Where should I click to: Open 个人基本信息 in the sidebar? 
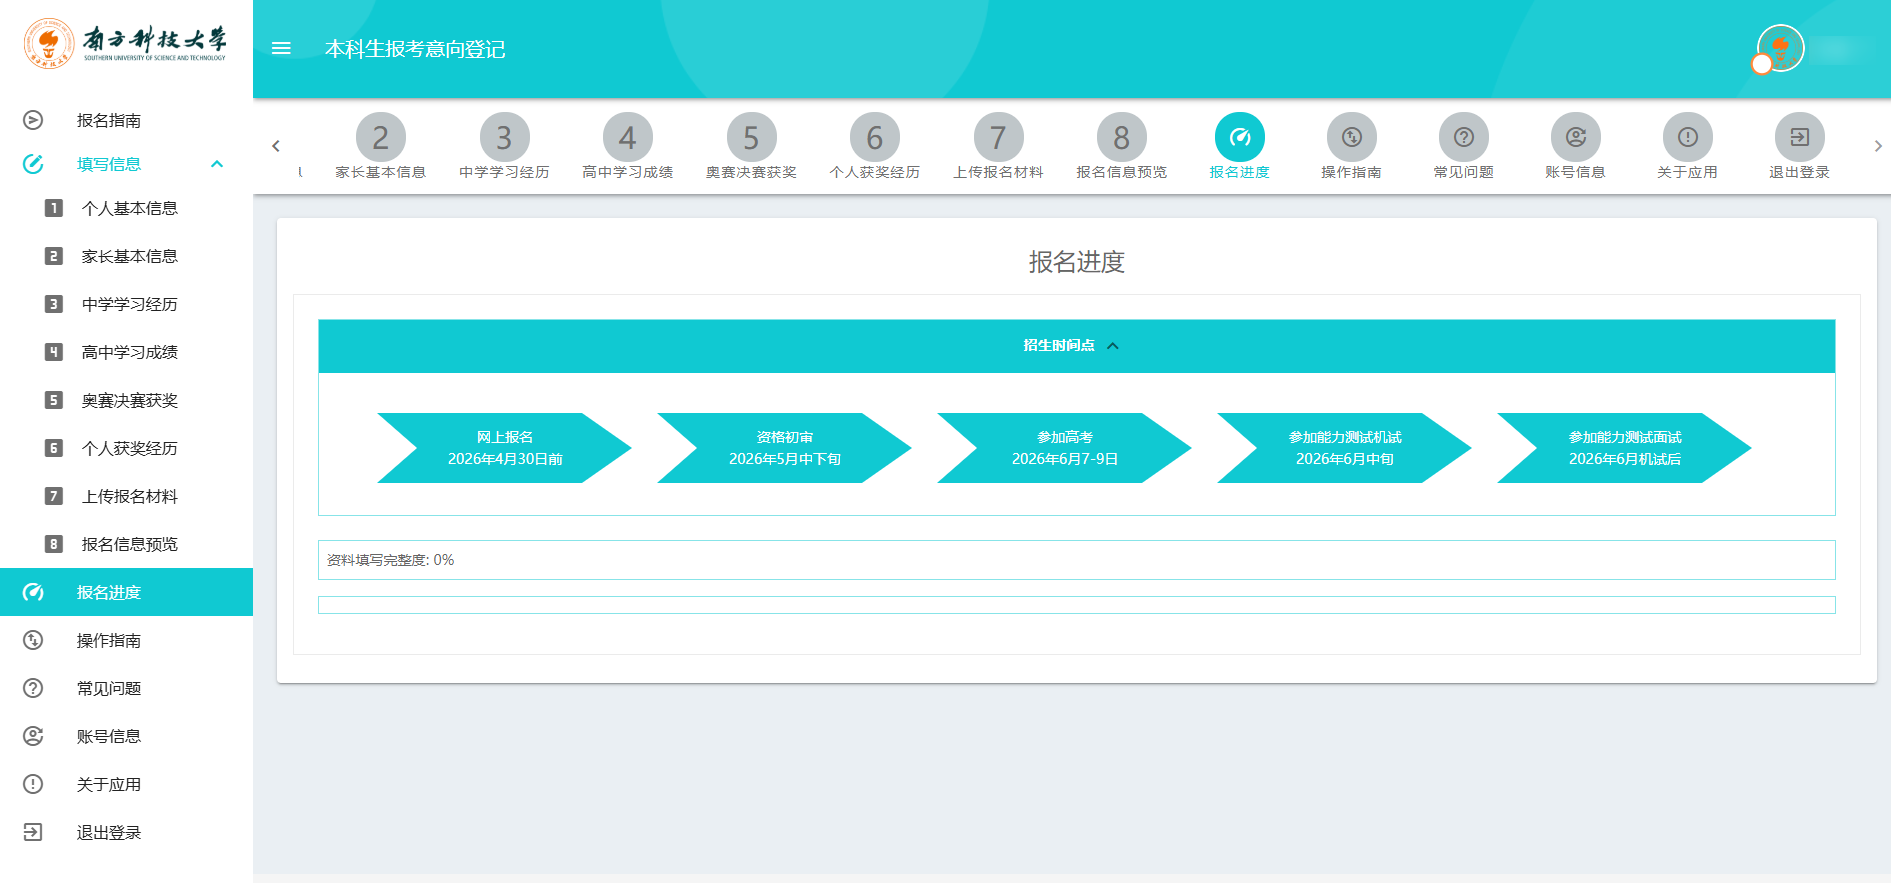(x=129, y=208)
